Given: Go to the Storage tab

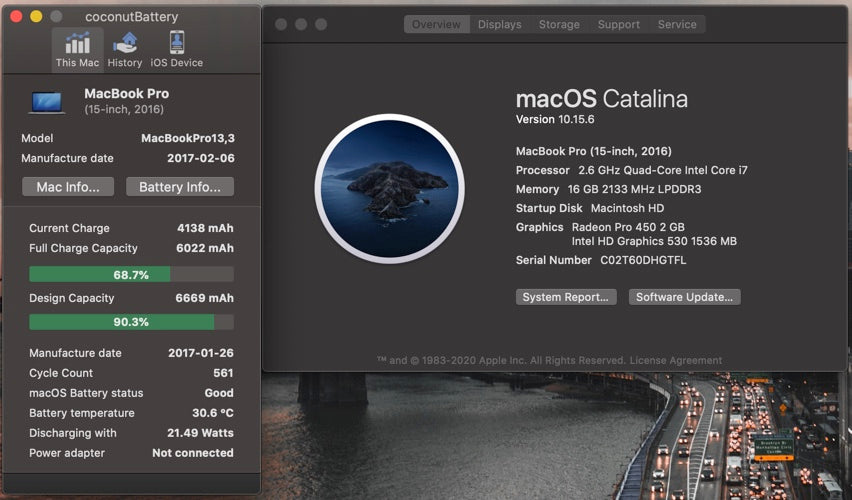Looking at the screenshot, I should (x=559, y=24).
